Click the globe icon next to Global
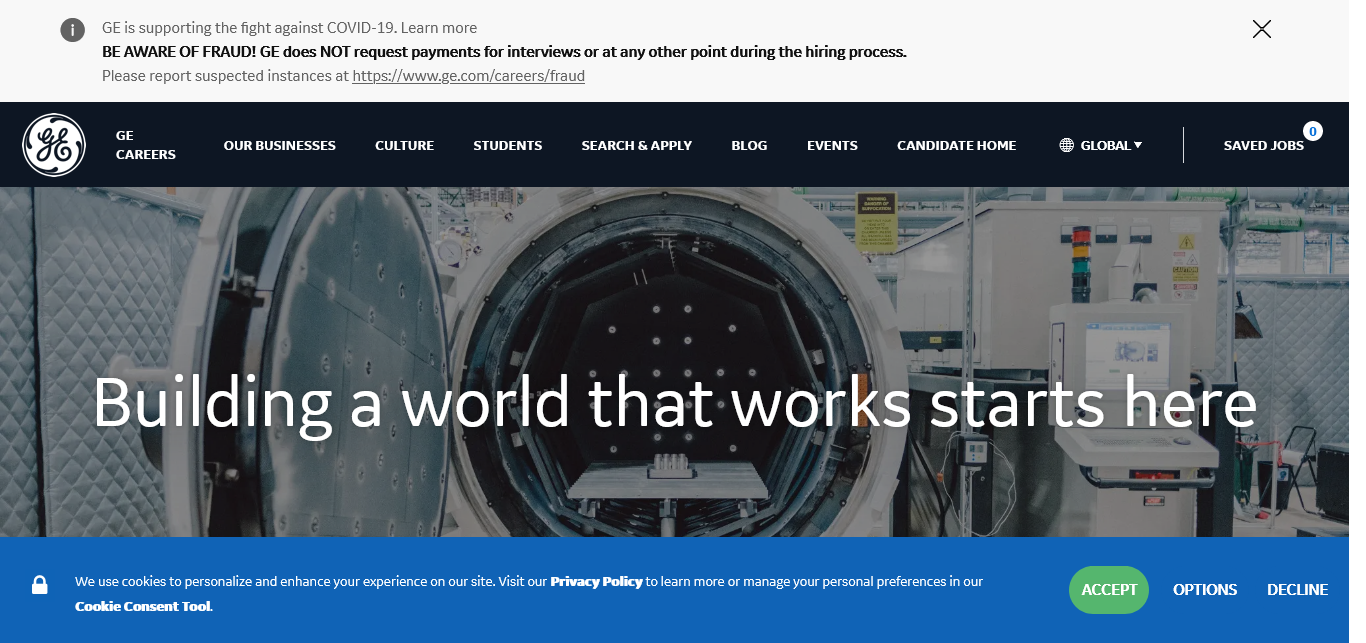The image size is (1366, 643). click(x=1067, y=146)
